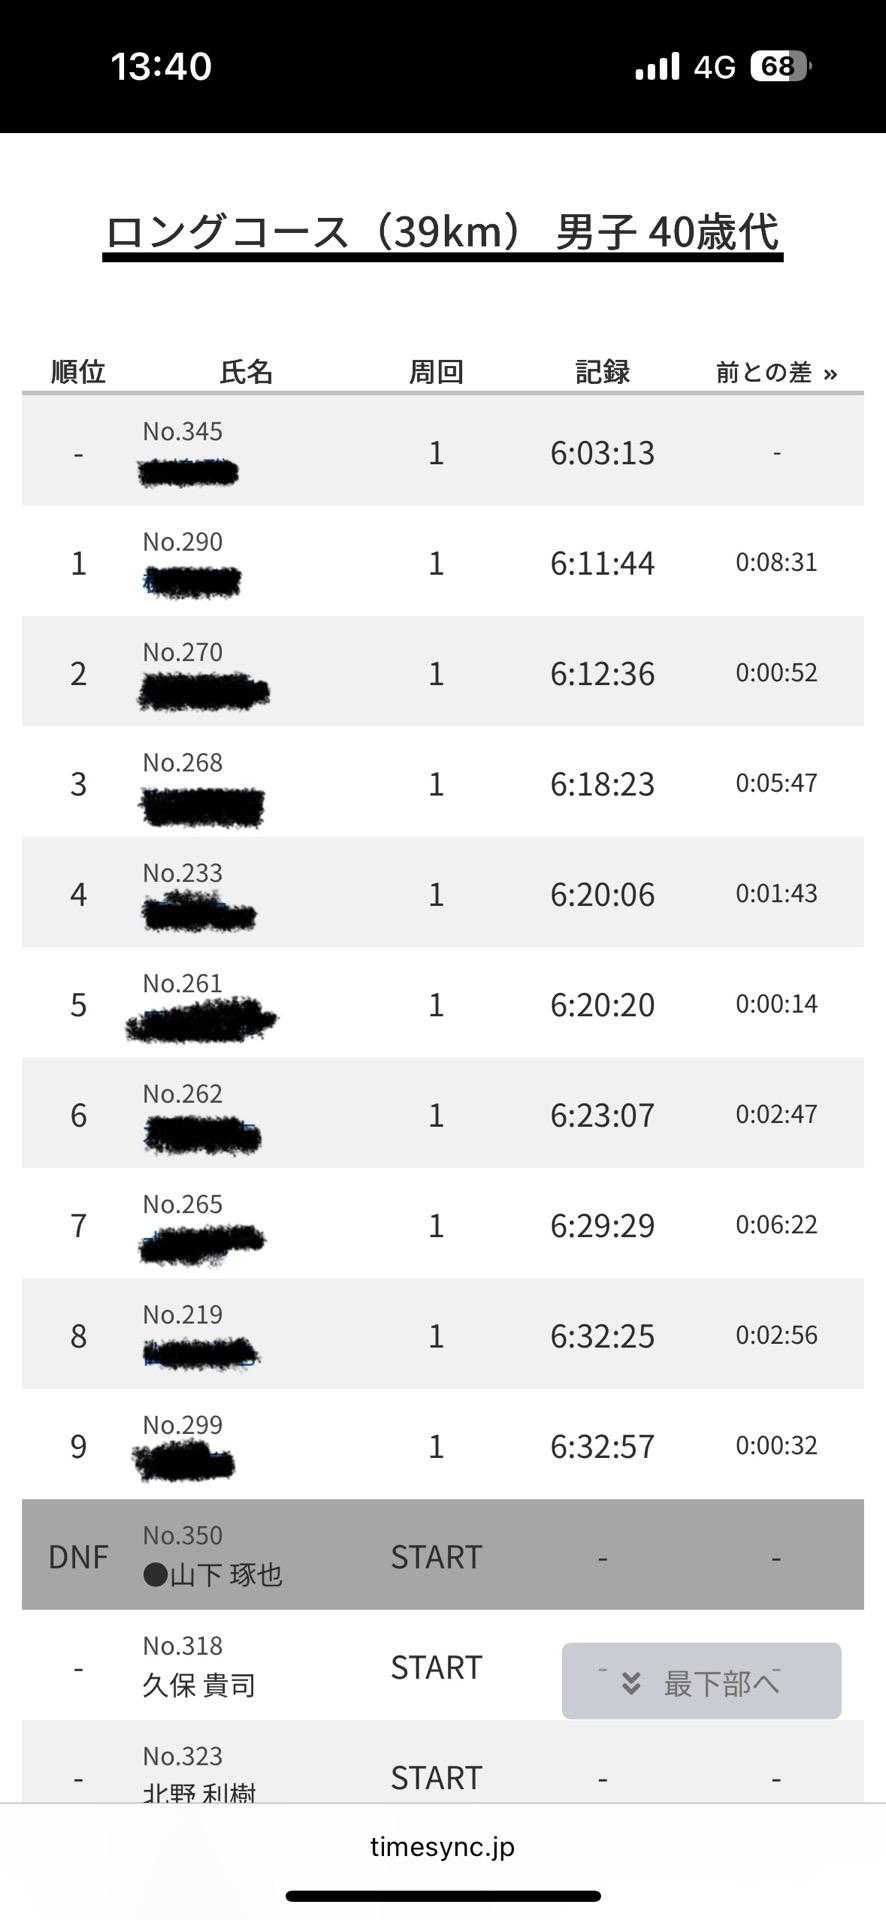Tap the black dot beside 山下 琢也
Screen dimensions: 886x1920
(155, 1576)
